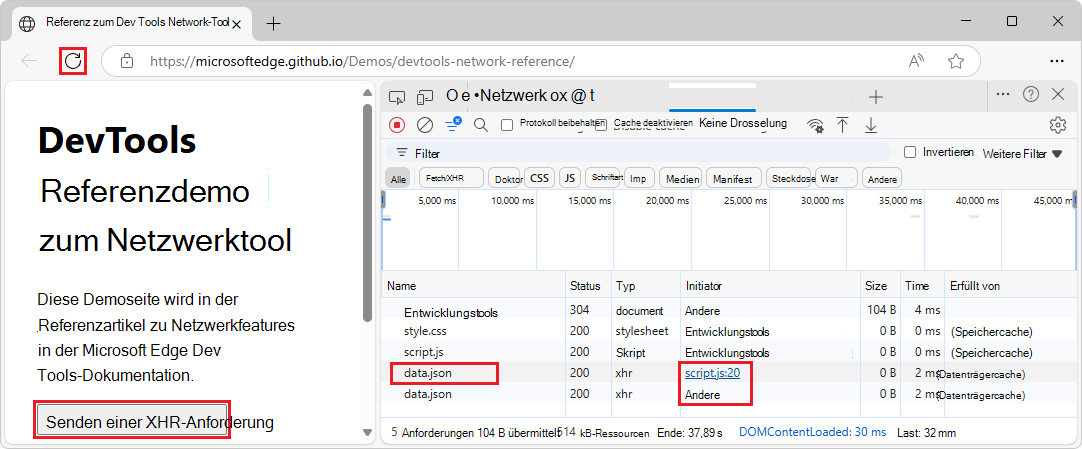Open a new browser tab with the plus button
This screenshot has height=449, width=1082.
(273, 23)
